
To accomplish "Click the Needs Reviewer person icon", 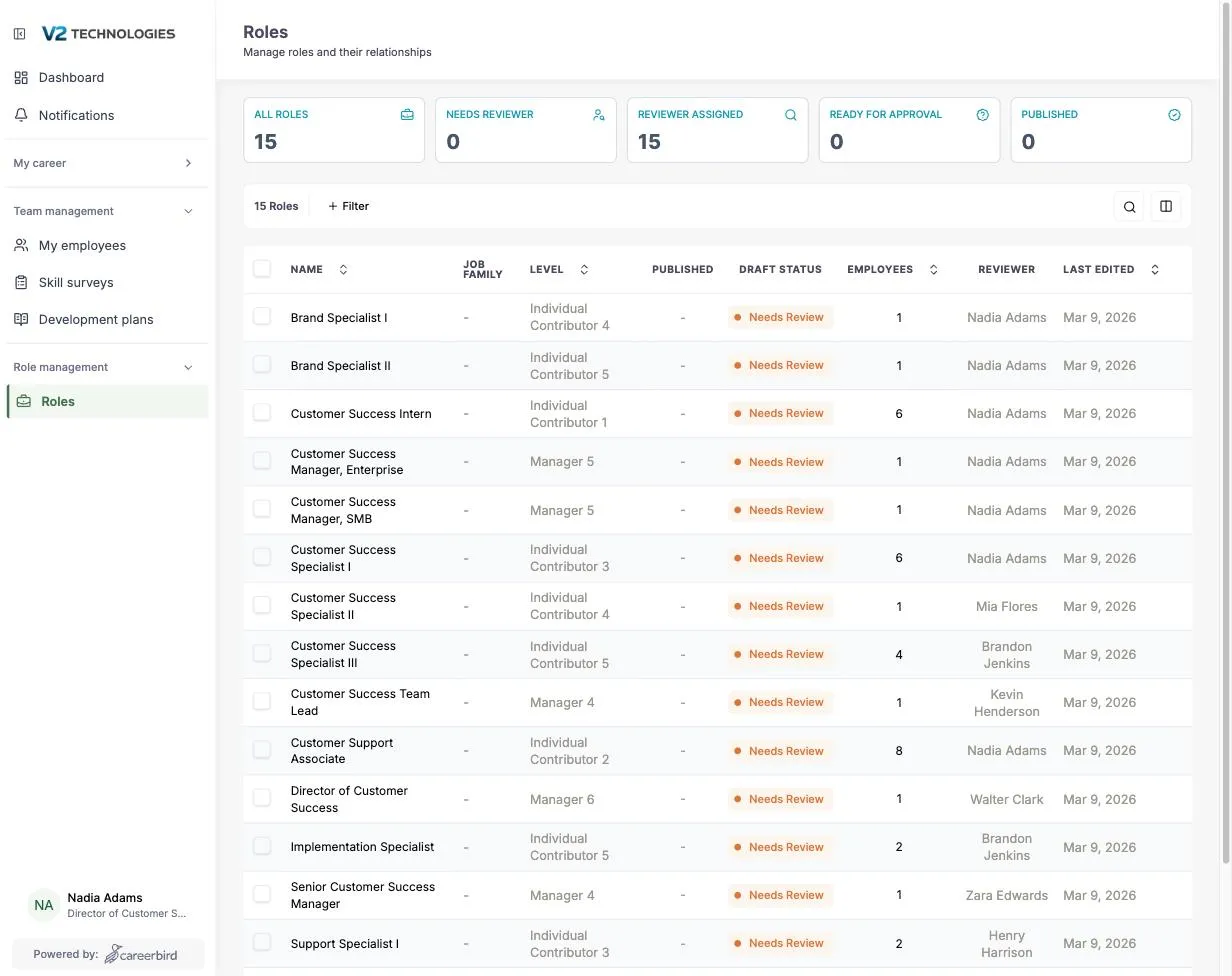I will point(599,115).
